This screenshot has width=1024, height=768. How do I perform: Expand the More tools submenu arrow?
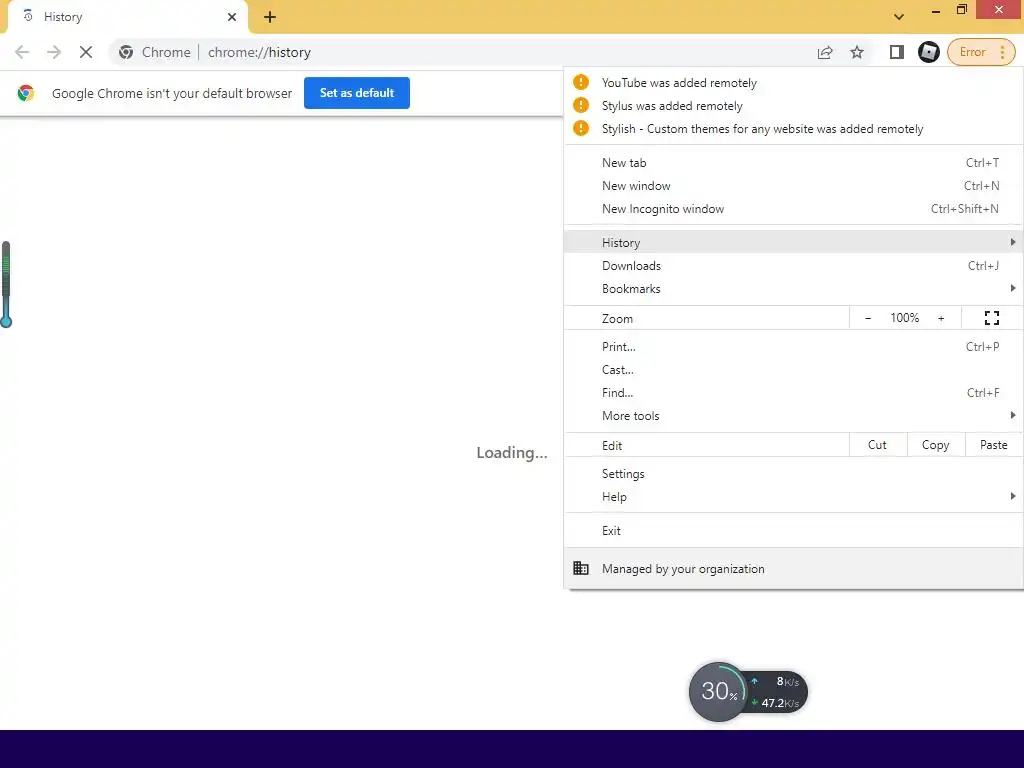[1012, 415]
